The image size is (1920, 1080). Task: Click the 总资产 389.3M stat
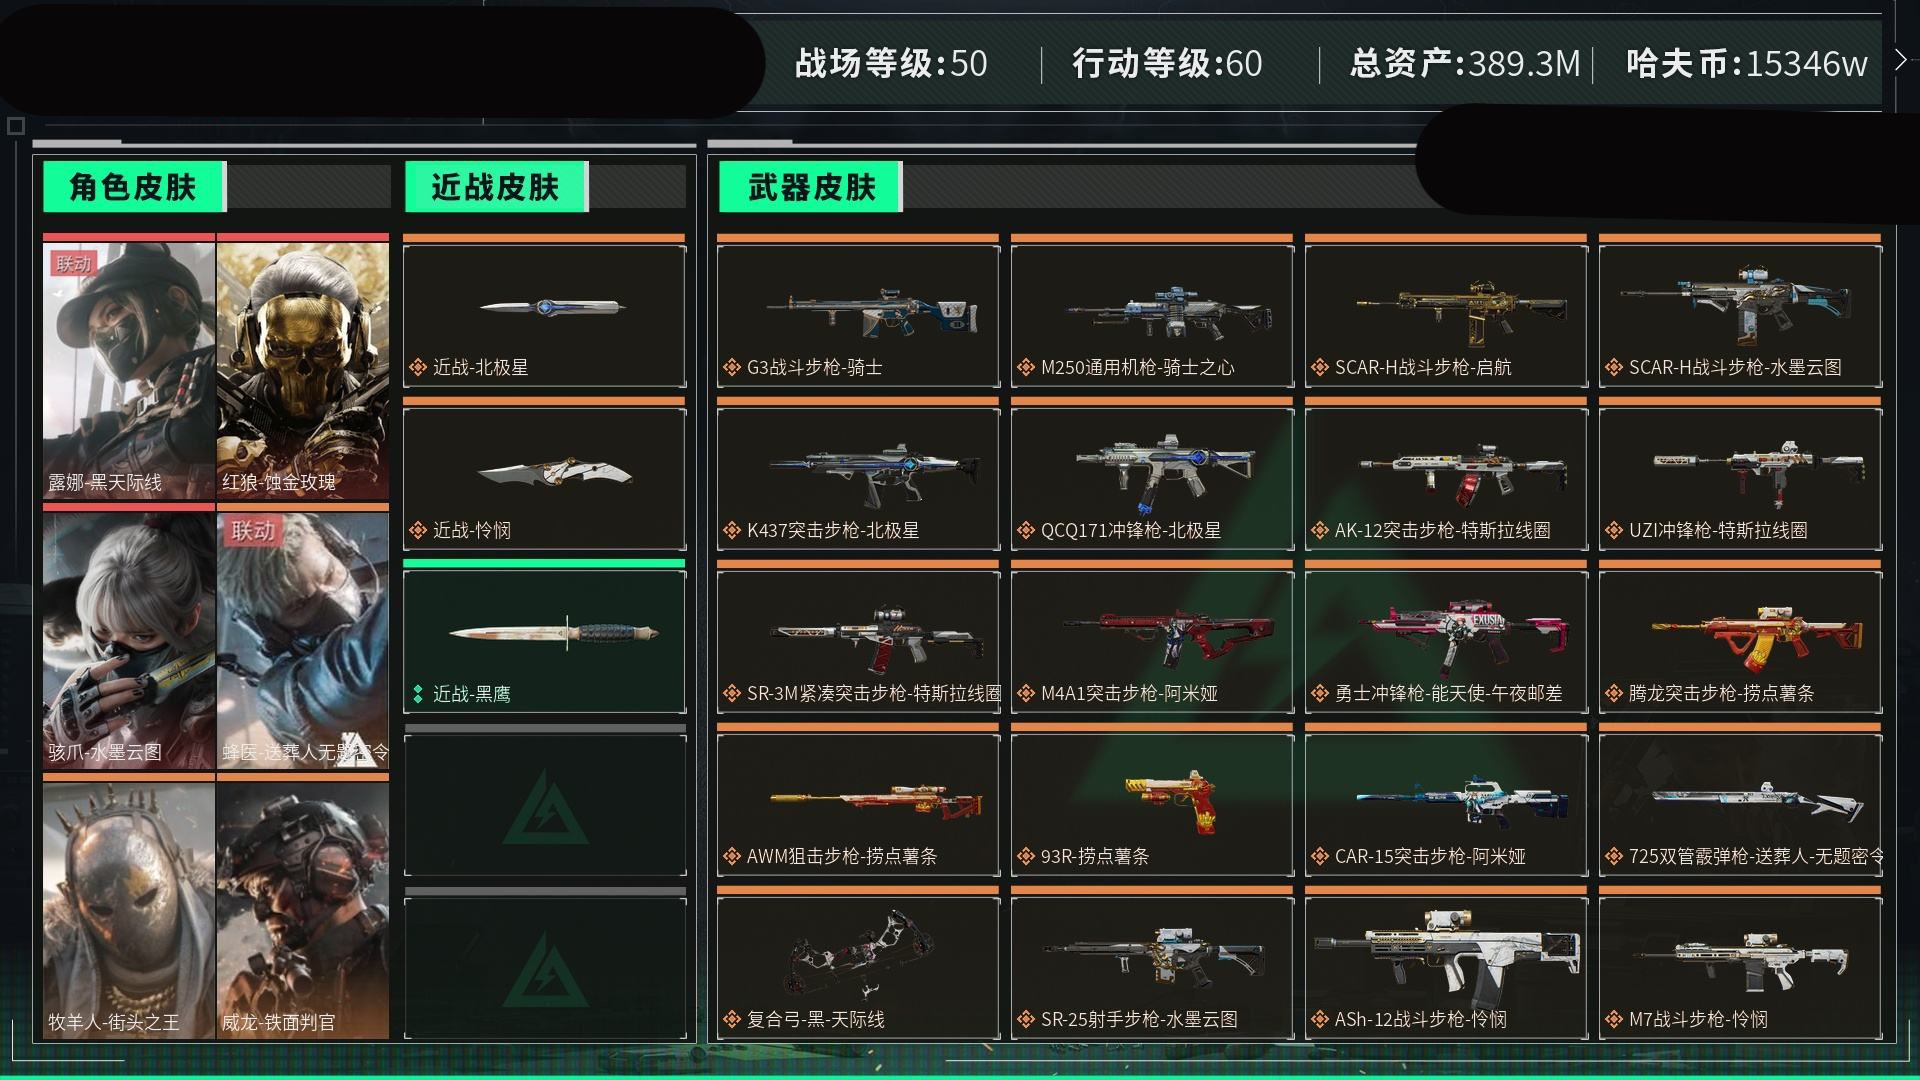coord(1465,63)
